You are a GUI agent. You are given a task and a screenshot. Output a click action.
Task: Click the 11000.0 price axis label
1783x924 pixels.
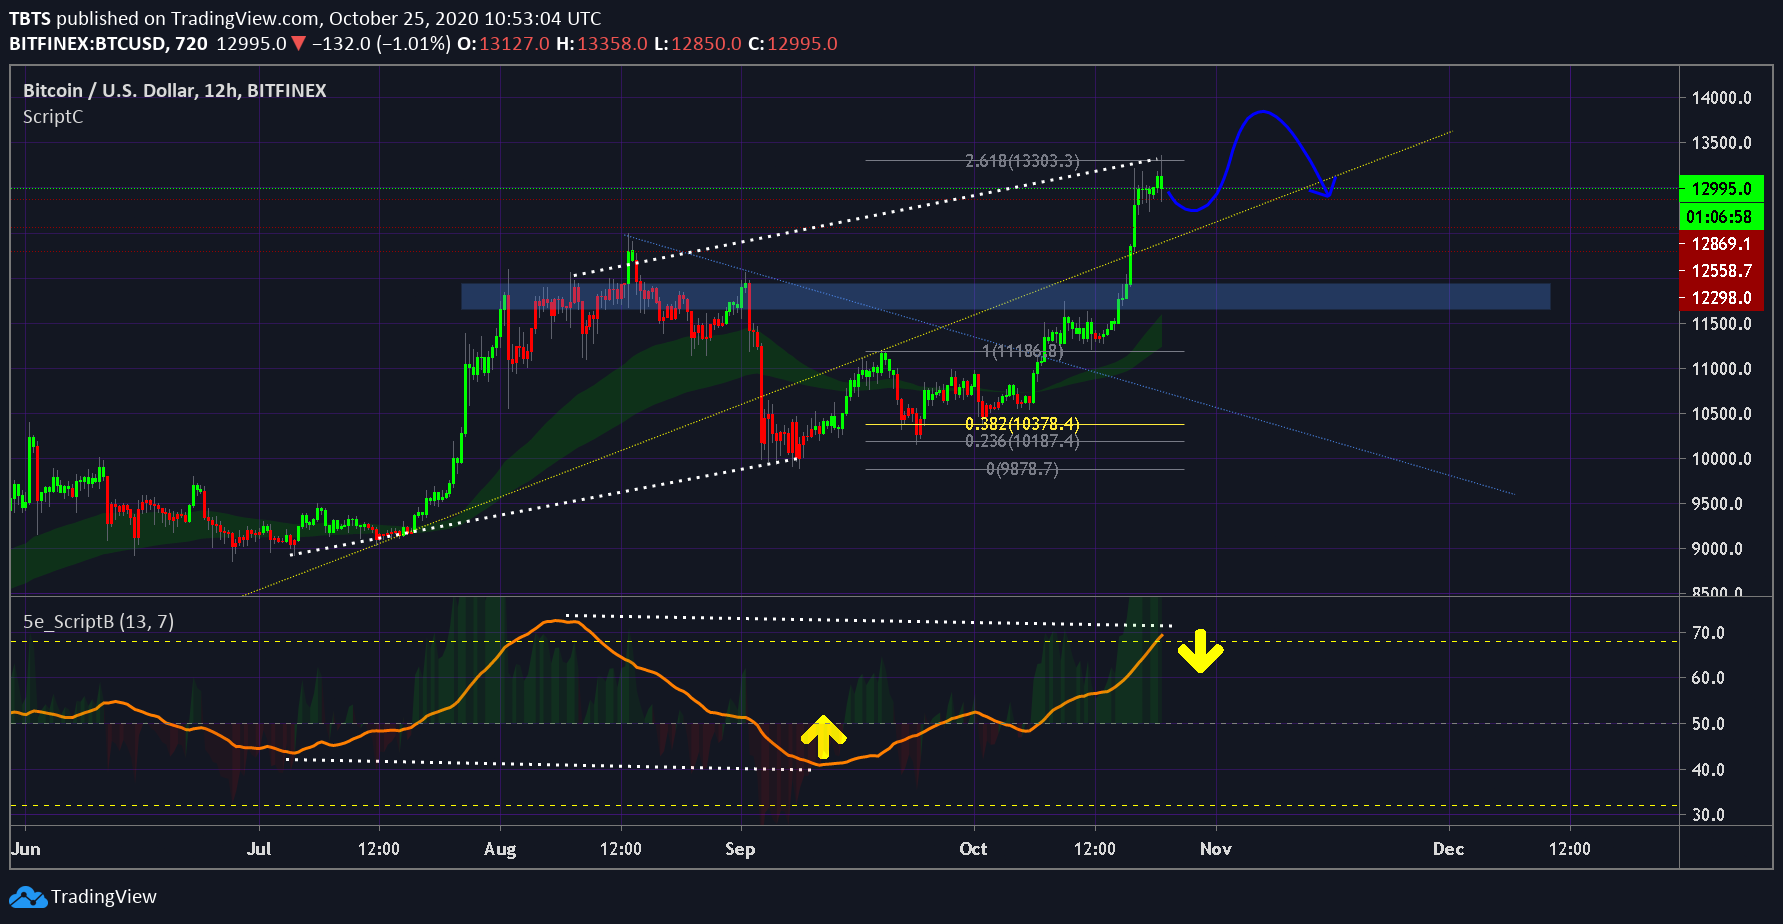(1722, 369)
